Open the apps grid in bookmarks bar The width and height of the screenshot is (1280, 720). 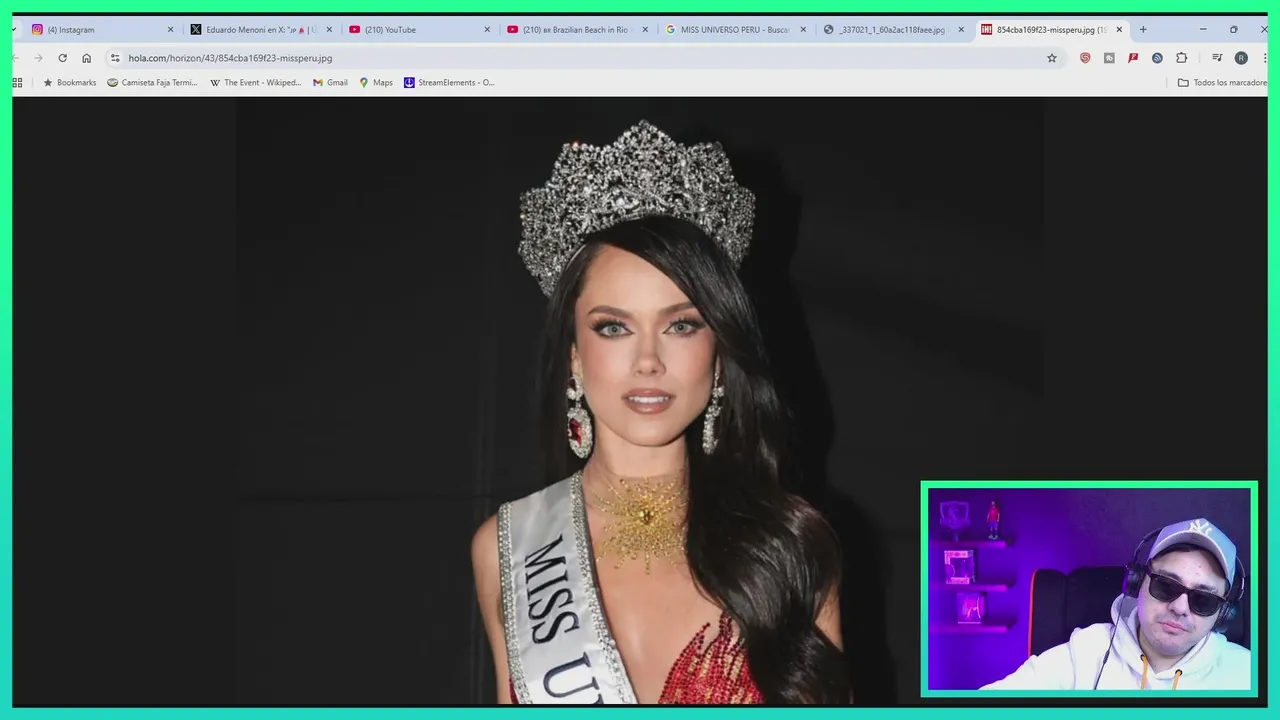(17, 82)
